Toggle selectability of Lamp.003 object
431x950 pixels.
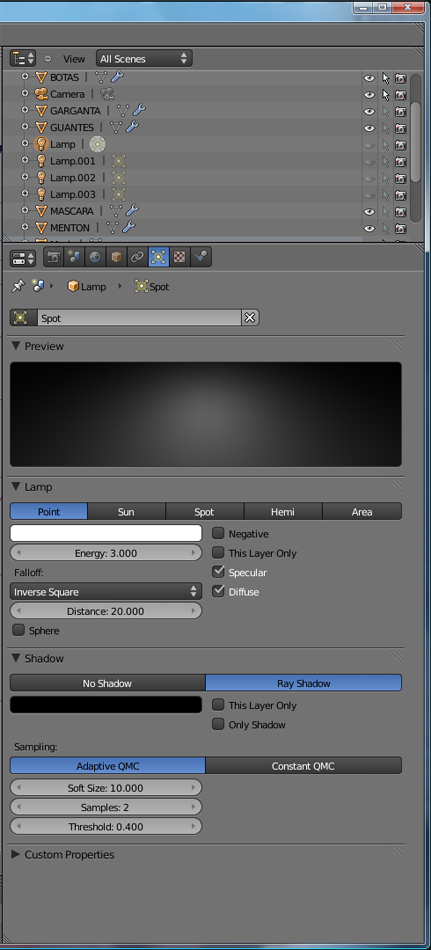click(x=386, y=195)
